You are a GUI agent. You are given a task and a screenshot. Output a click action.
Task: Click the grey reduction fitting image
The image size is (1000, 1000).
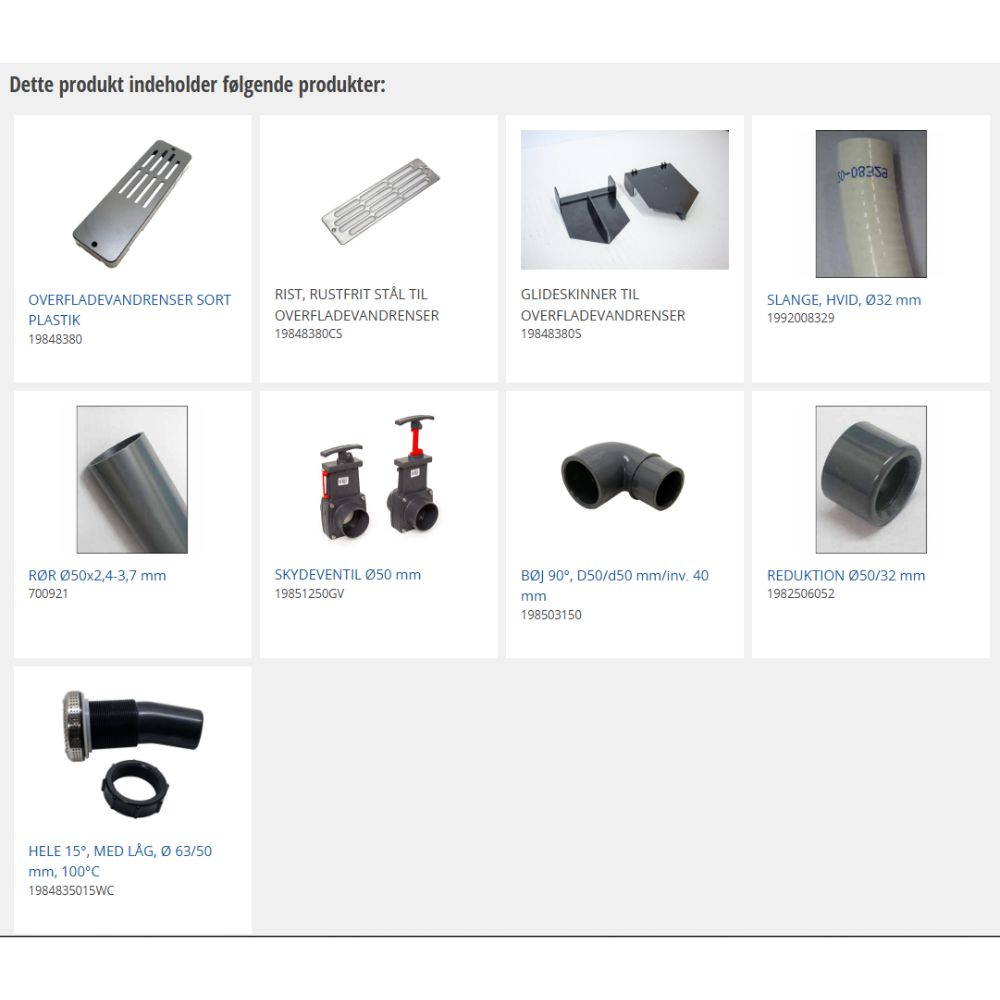[x=871, y=479]
